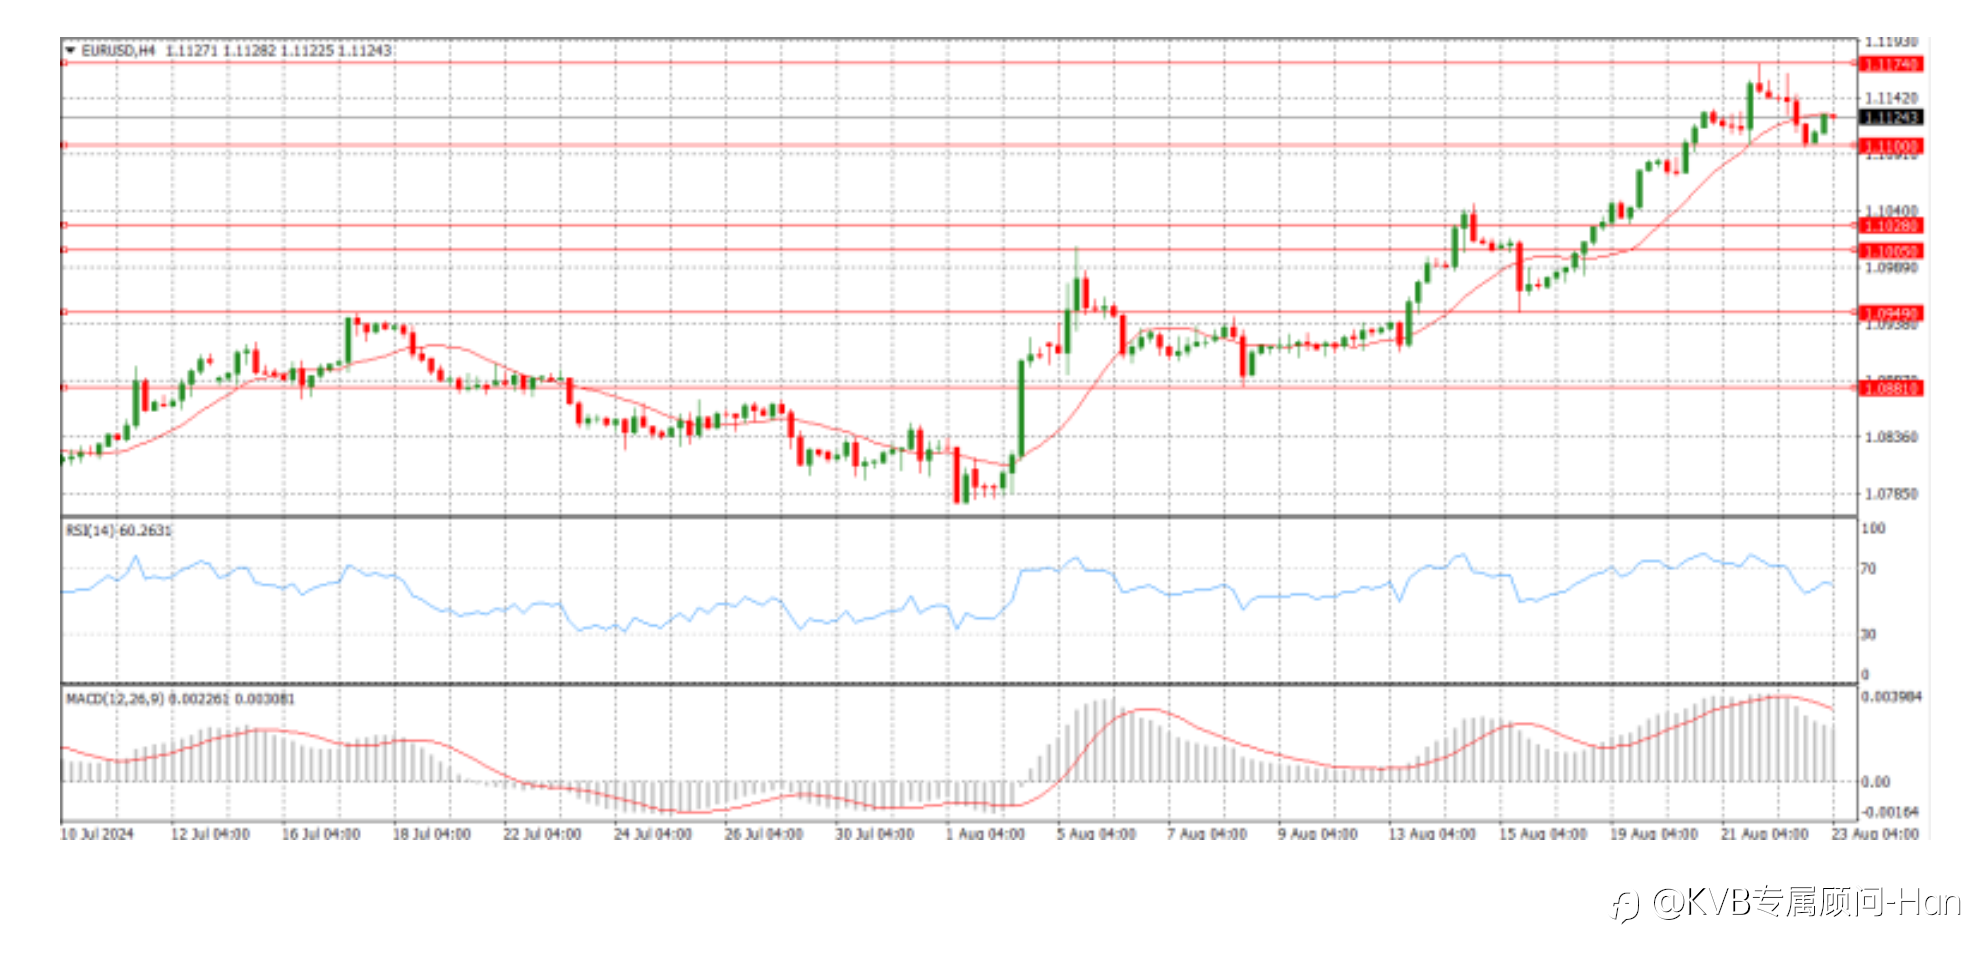Viewport: 1984px width, 958px height.
Task: Click the RSI 70 level label
Action: point(1868,569)
